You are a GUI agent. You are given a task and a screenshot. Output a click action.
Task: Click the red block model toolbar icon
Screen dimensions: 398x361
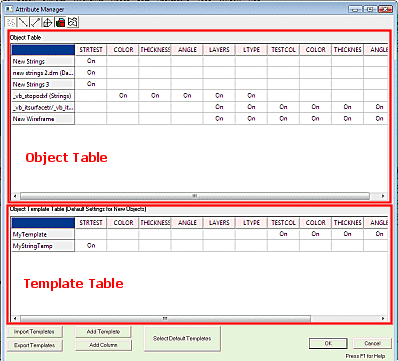point(60,22)
